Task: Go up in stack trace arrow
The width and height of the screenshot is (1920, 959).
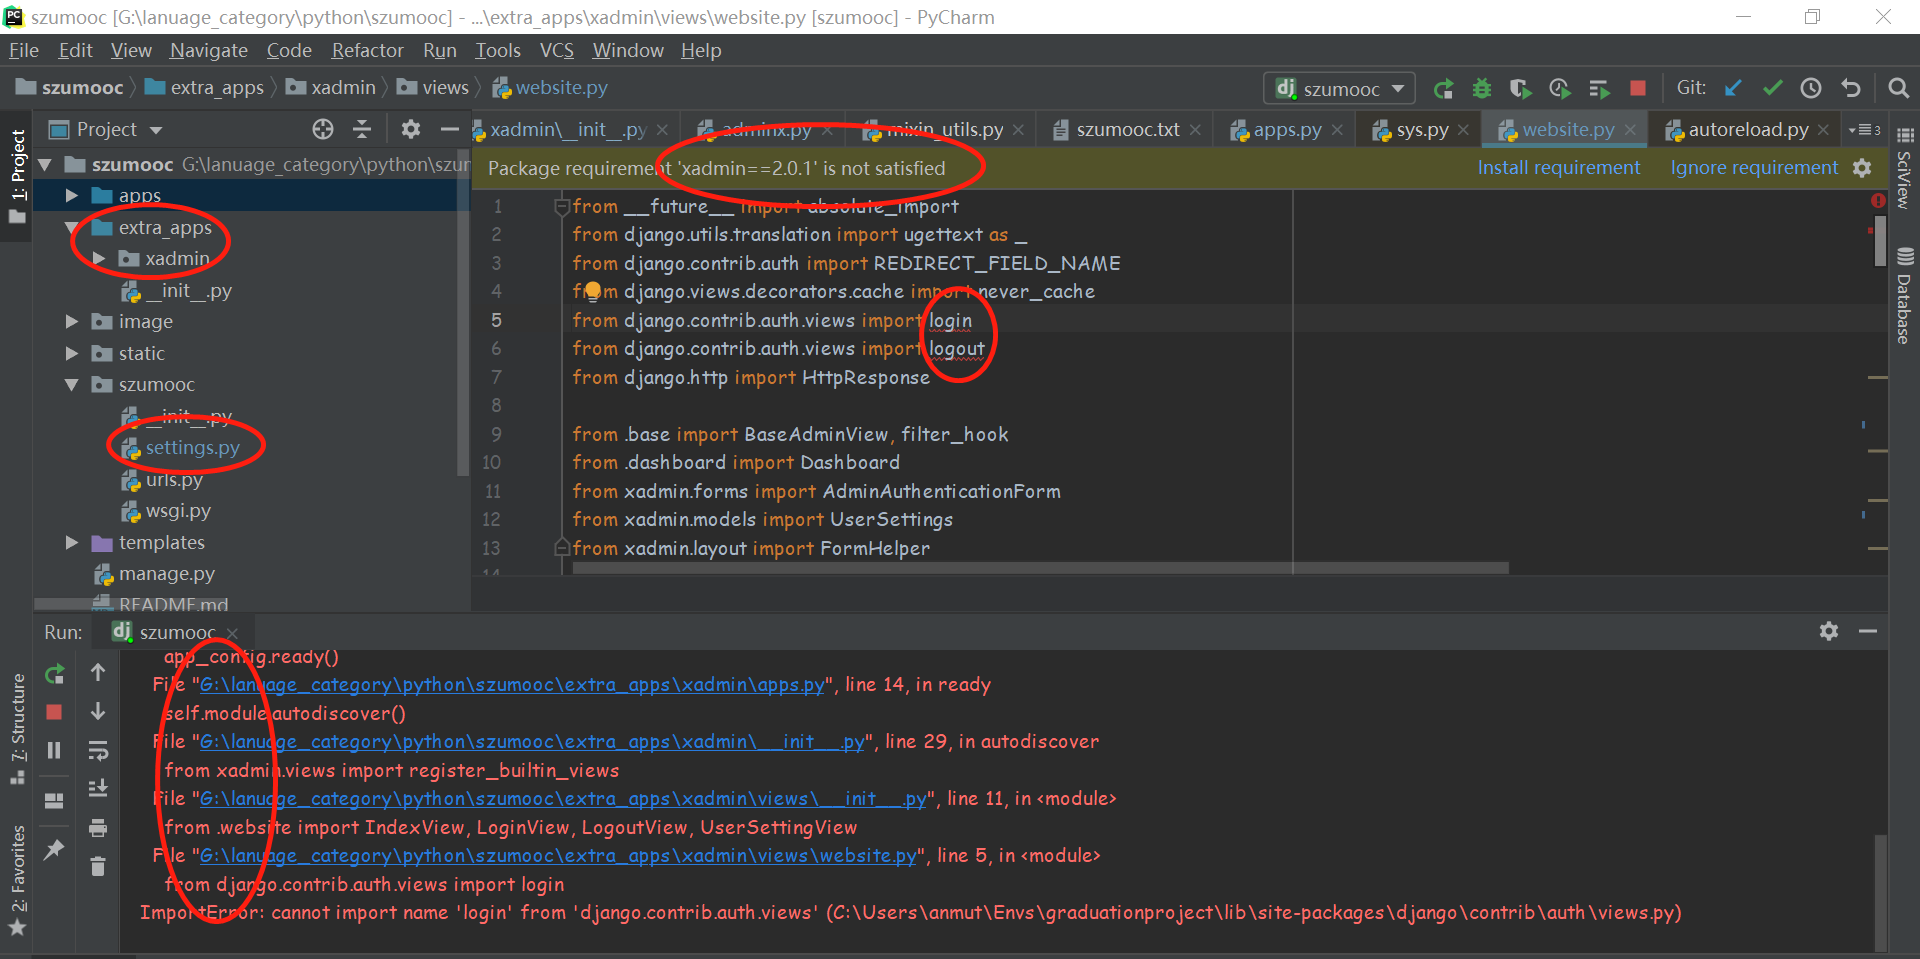Action: 98,672
